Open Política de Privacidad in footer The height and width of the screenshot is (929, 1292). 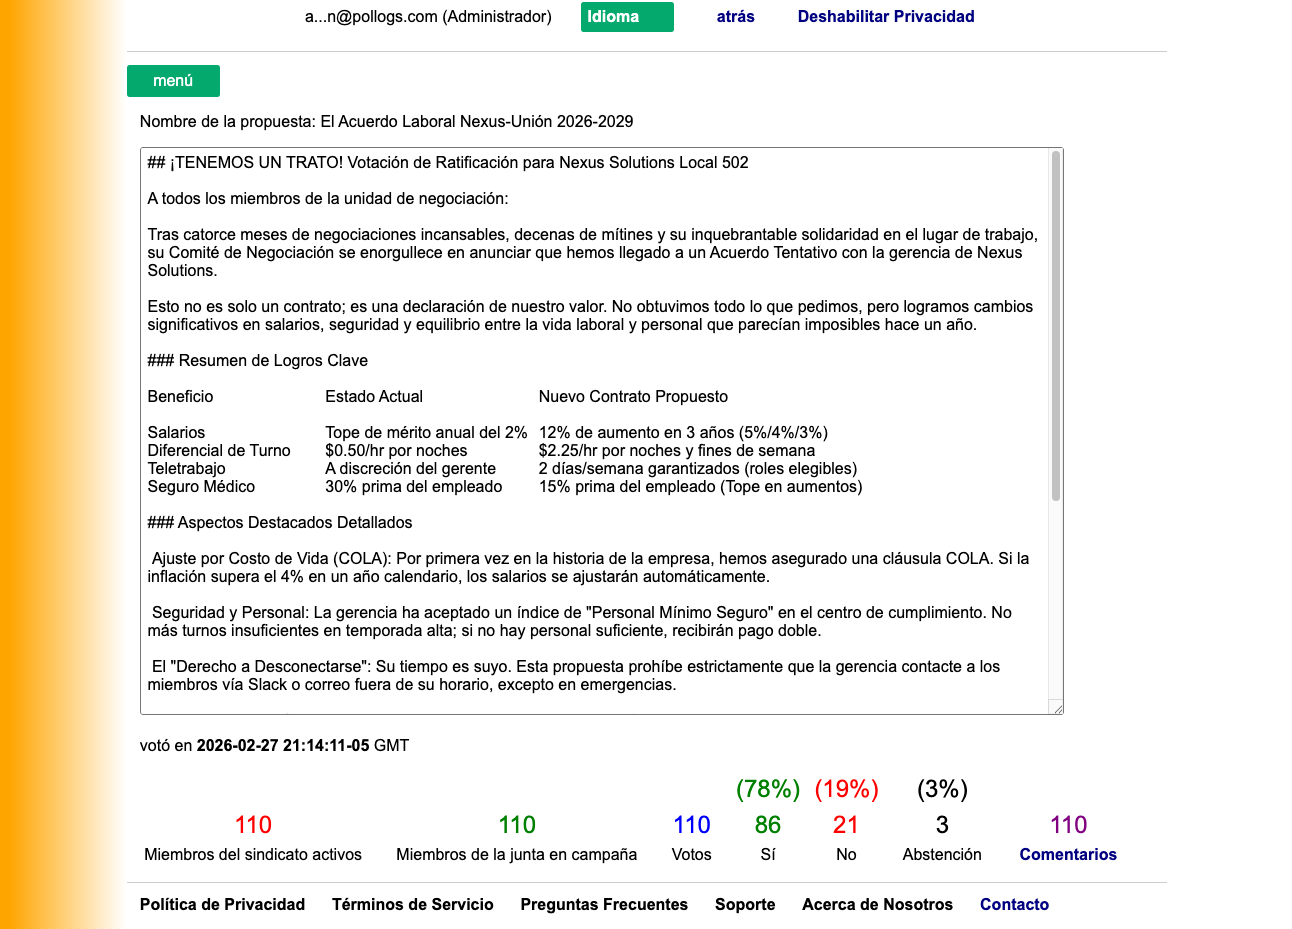pyautogui.click(x=222, y=905)
